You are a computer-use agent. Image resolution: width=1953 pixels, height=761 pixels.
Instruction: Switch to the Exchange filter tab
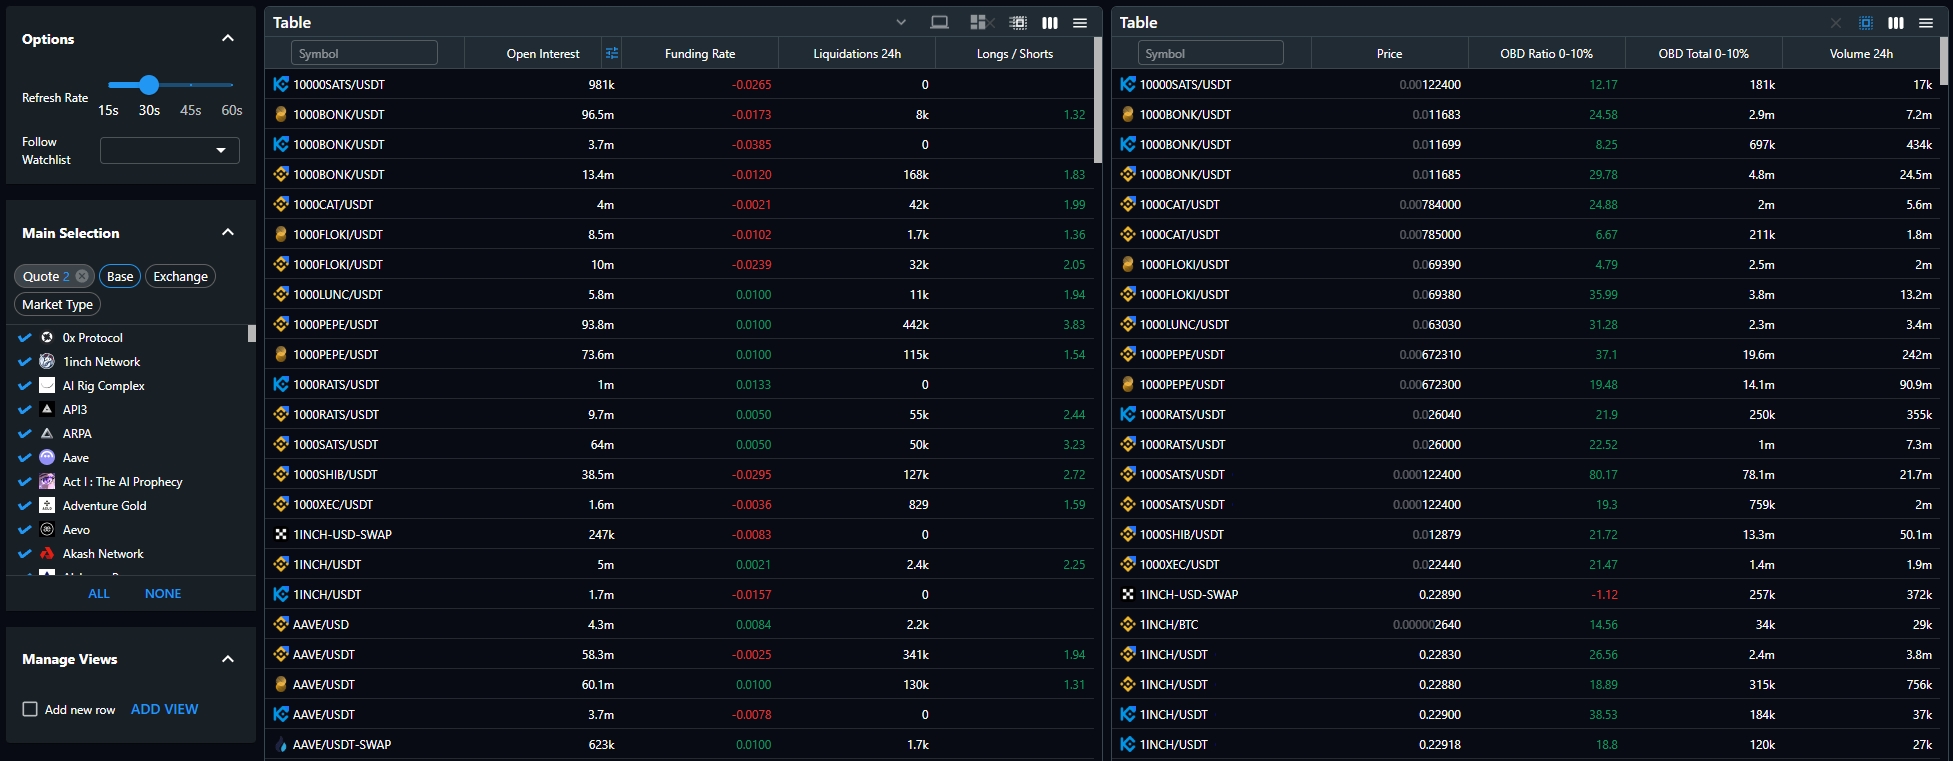click(180, 276)
